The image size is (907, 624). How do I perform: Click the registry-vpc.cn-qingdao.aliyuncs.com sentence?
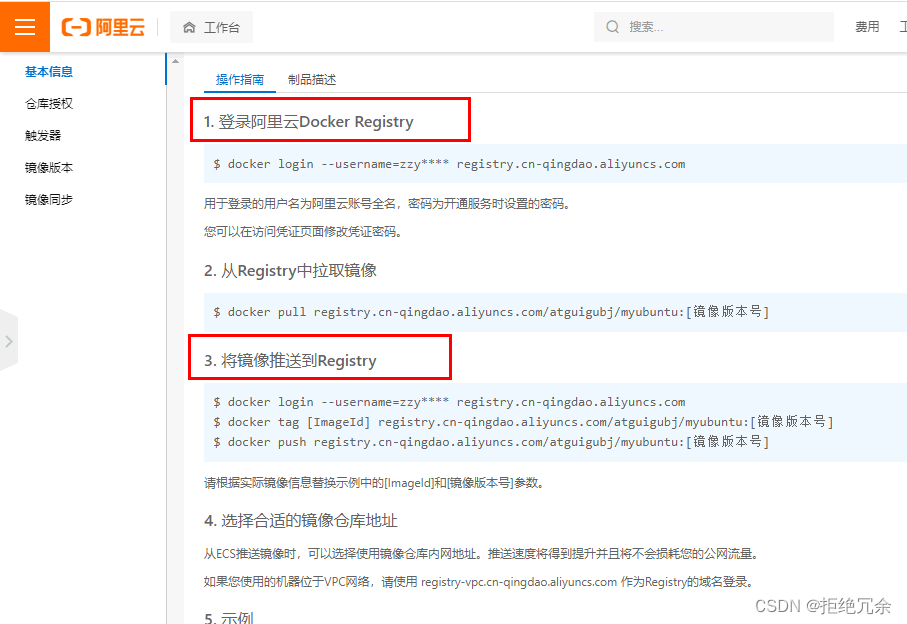coord(479,582)
